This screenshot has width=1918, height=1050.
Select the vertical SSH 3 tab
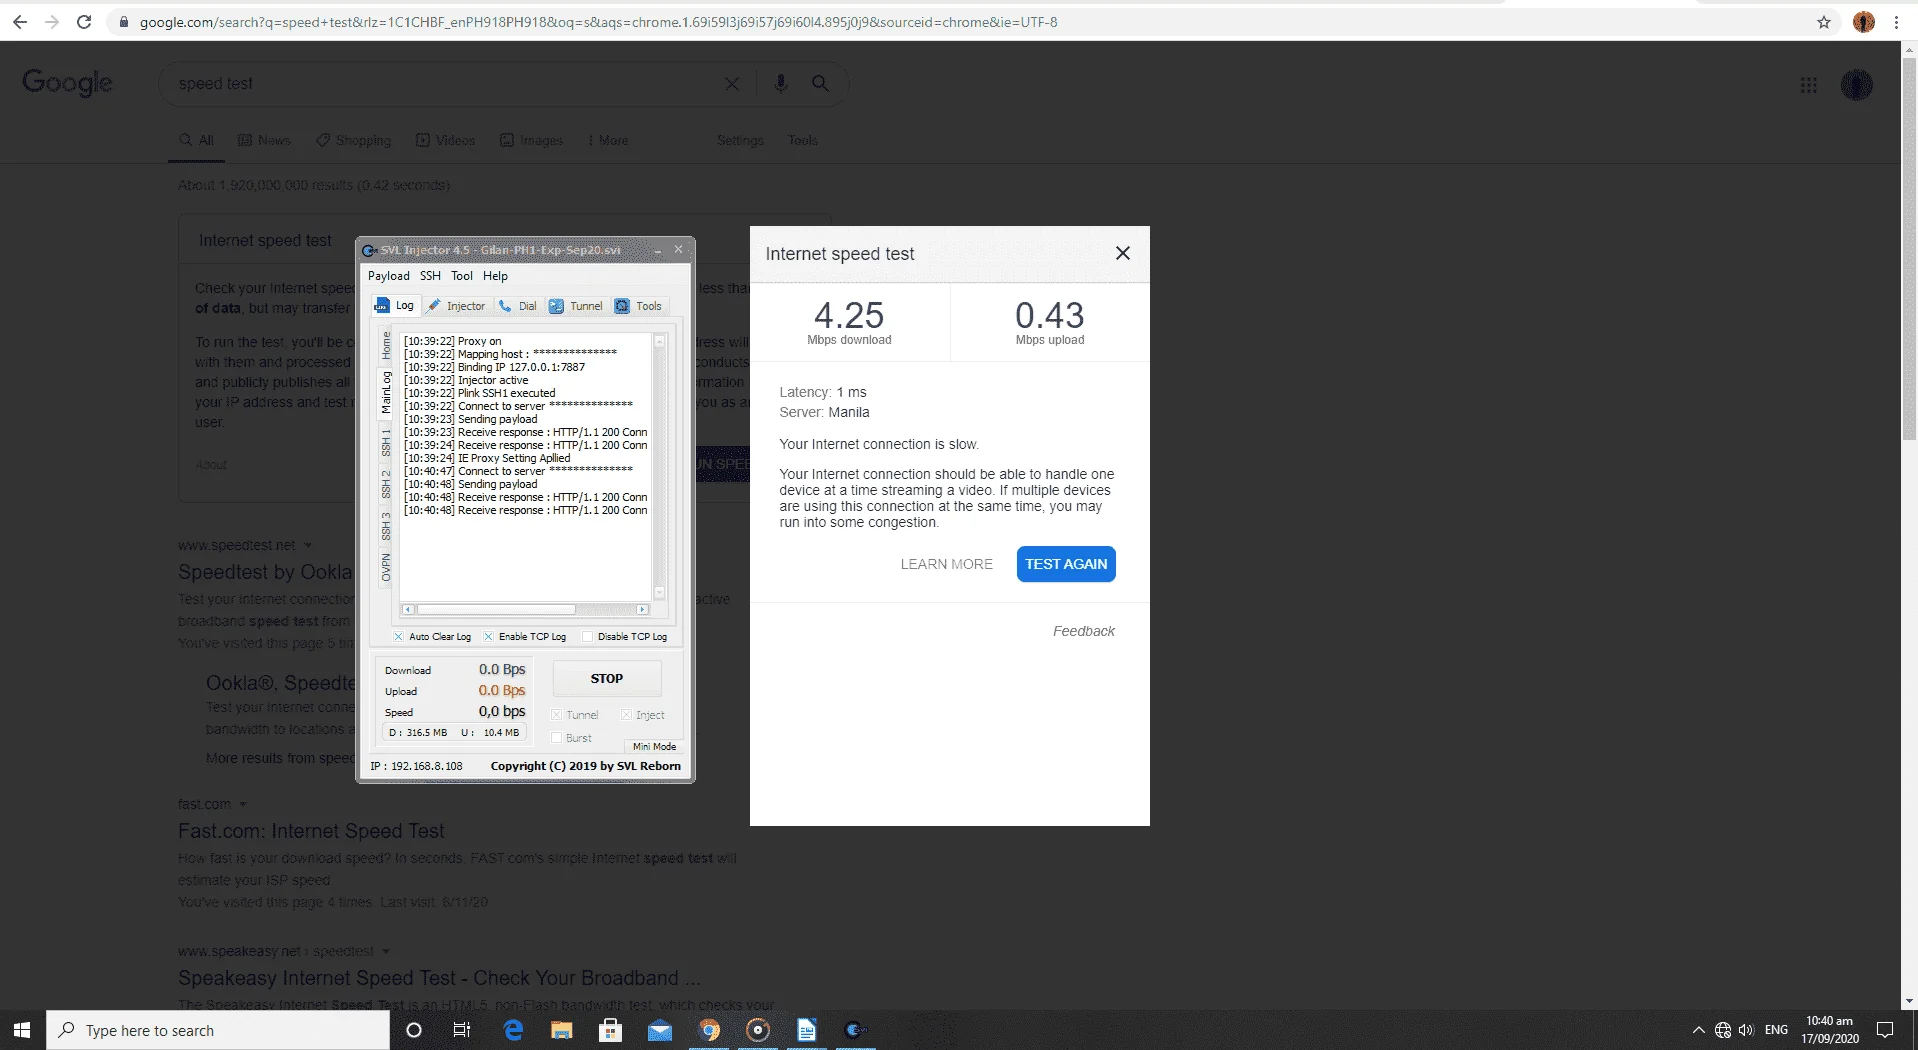[386, 526]
